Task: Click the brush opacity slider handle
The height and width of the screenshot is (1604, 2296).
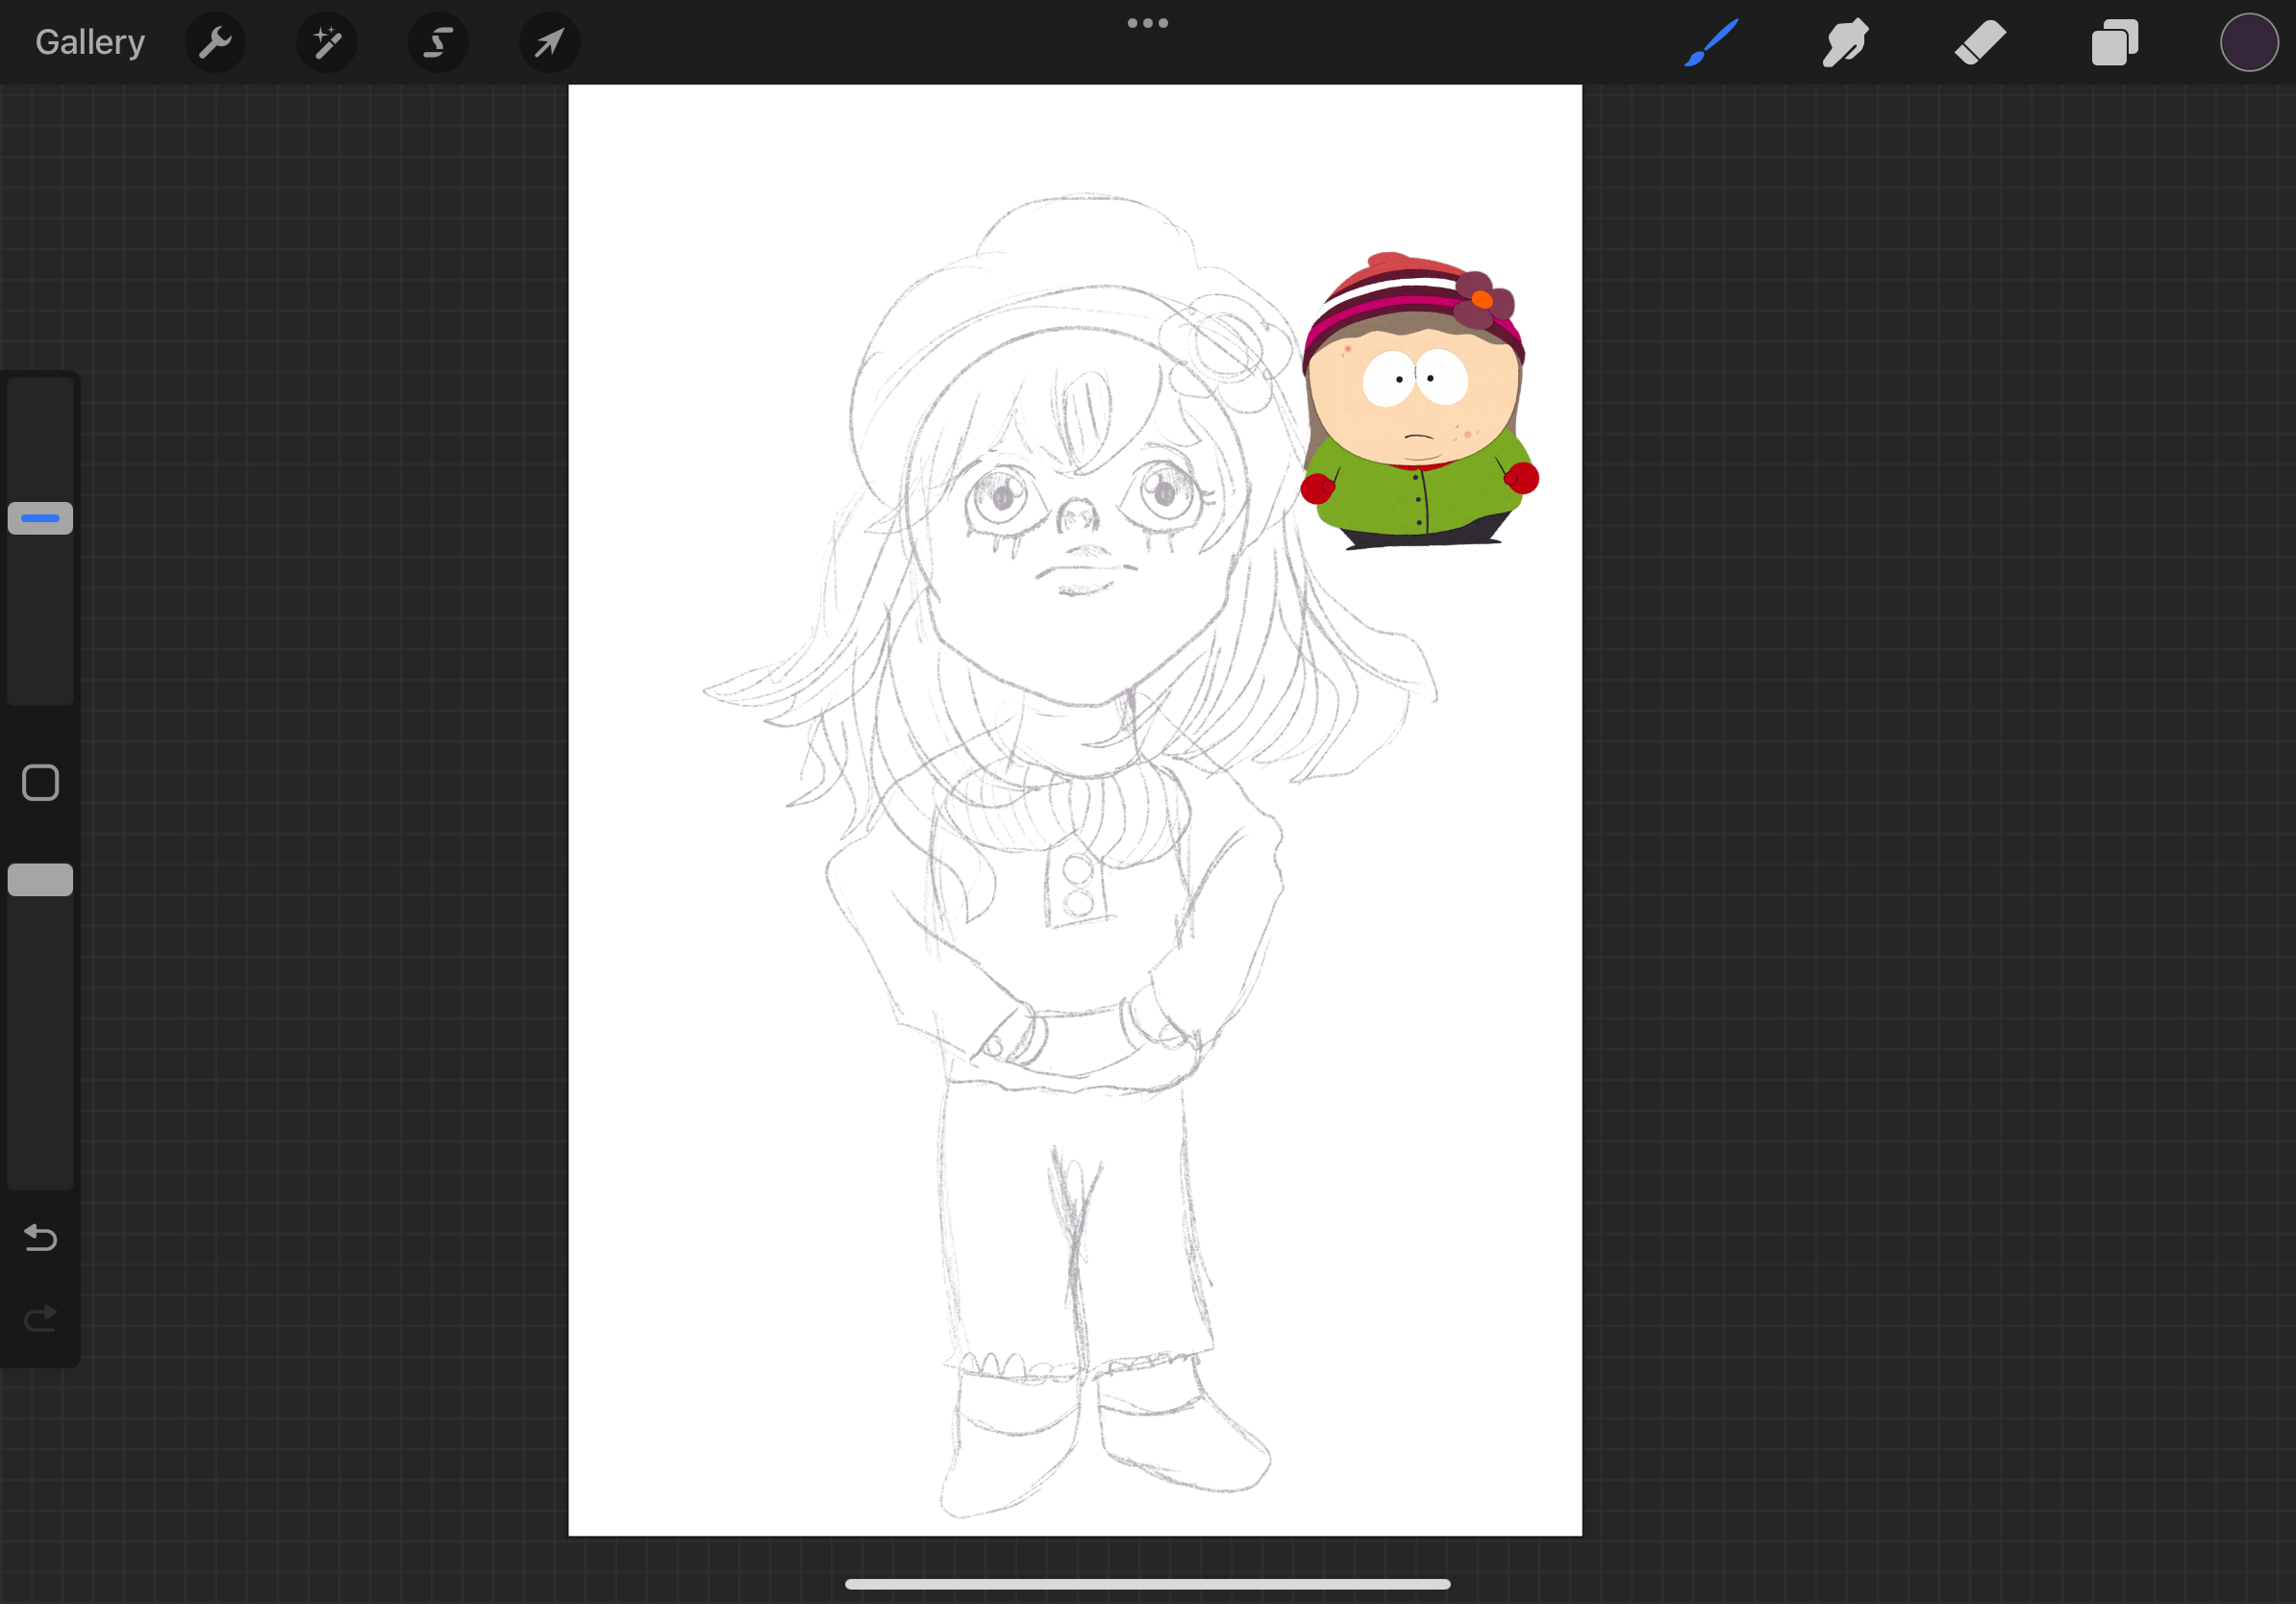Action: click(40, 879)
